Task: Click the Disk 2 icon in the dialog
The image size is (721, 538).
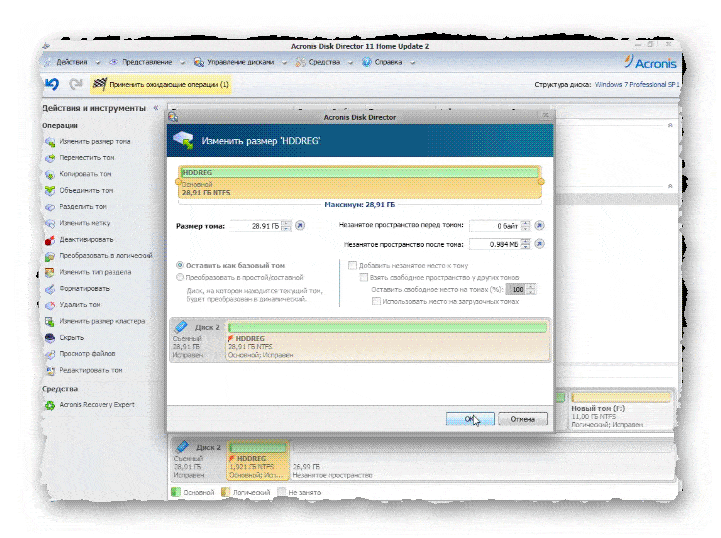Action: click(x=181, y=326)
